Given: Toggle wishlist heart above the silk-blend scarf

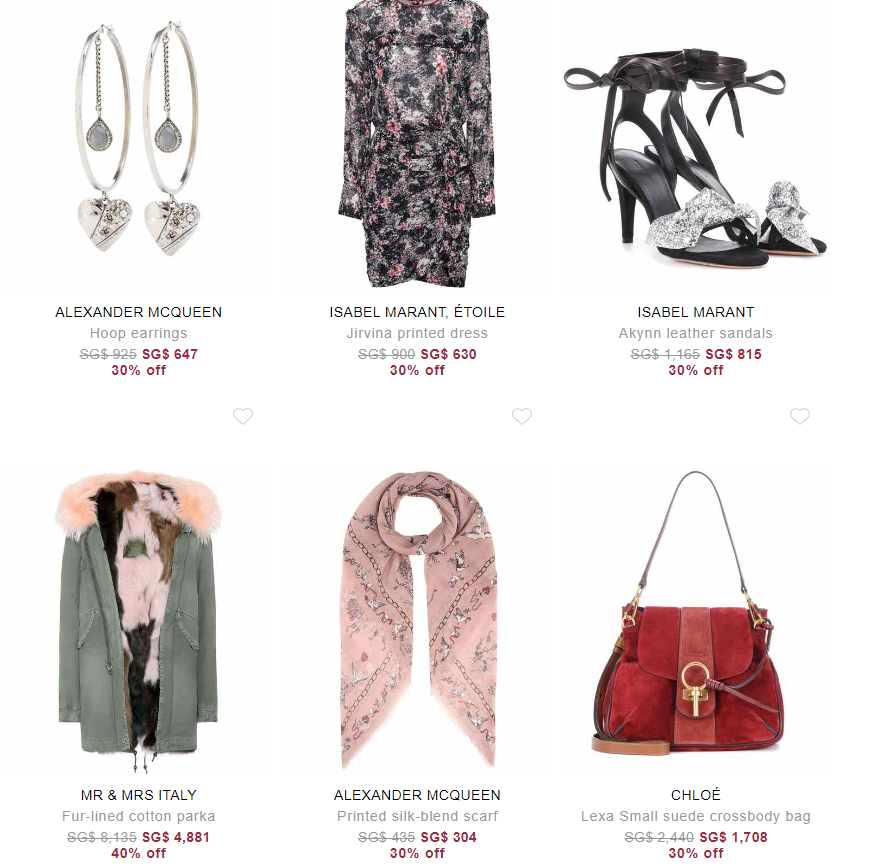Looking at the screenshot, I should (522, 416).
